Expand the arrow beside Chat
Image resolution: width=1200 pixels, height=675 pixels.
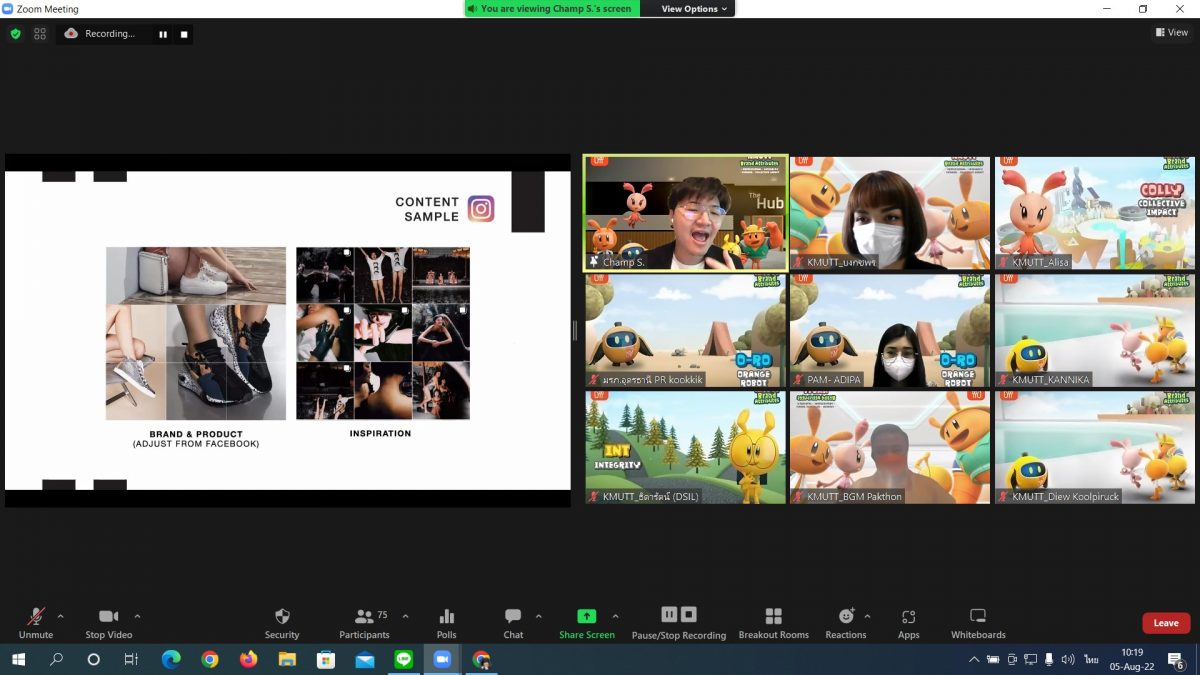[x=538, y=616]
